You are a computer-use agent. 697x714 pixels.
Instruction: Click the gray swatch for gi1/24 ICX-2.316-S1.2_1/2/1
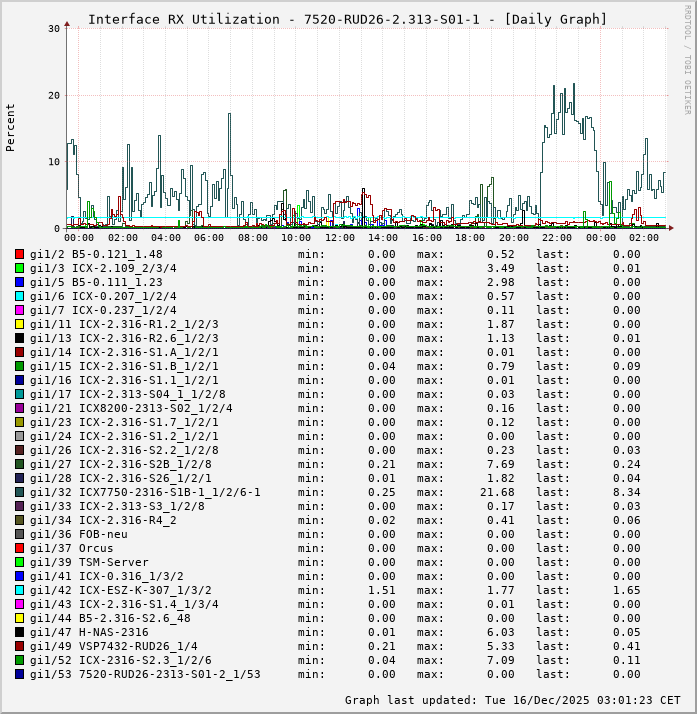coord(19,436)
